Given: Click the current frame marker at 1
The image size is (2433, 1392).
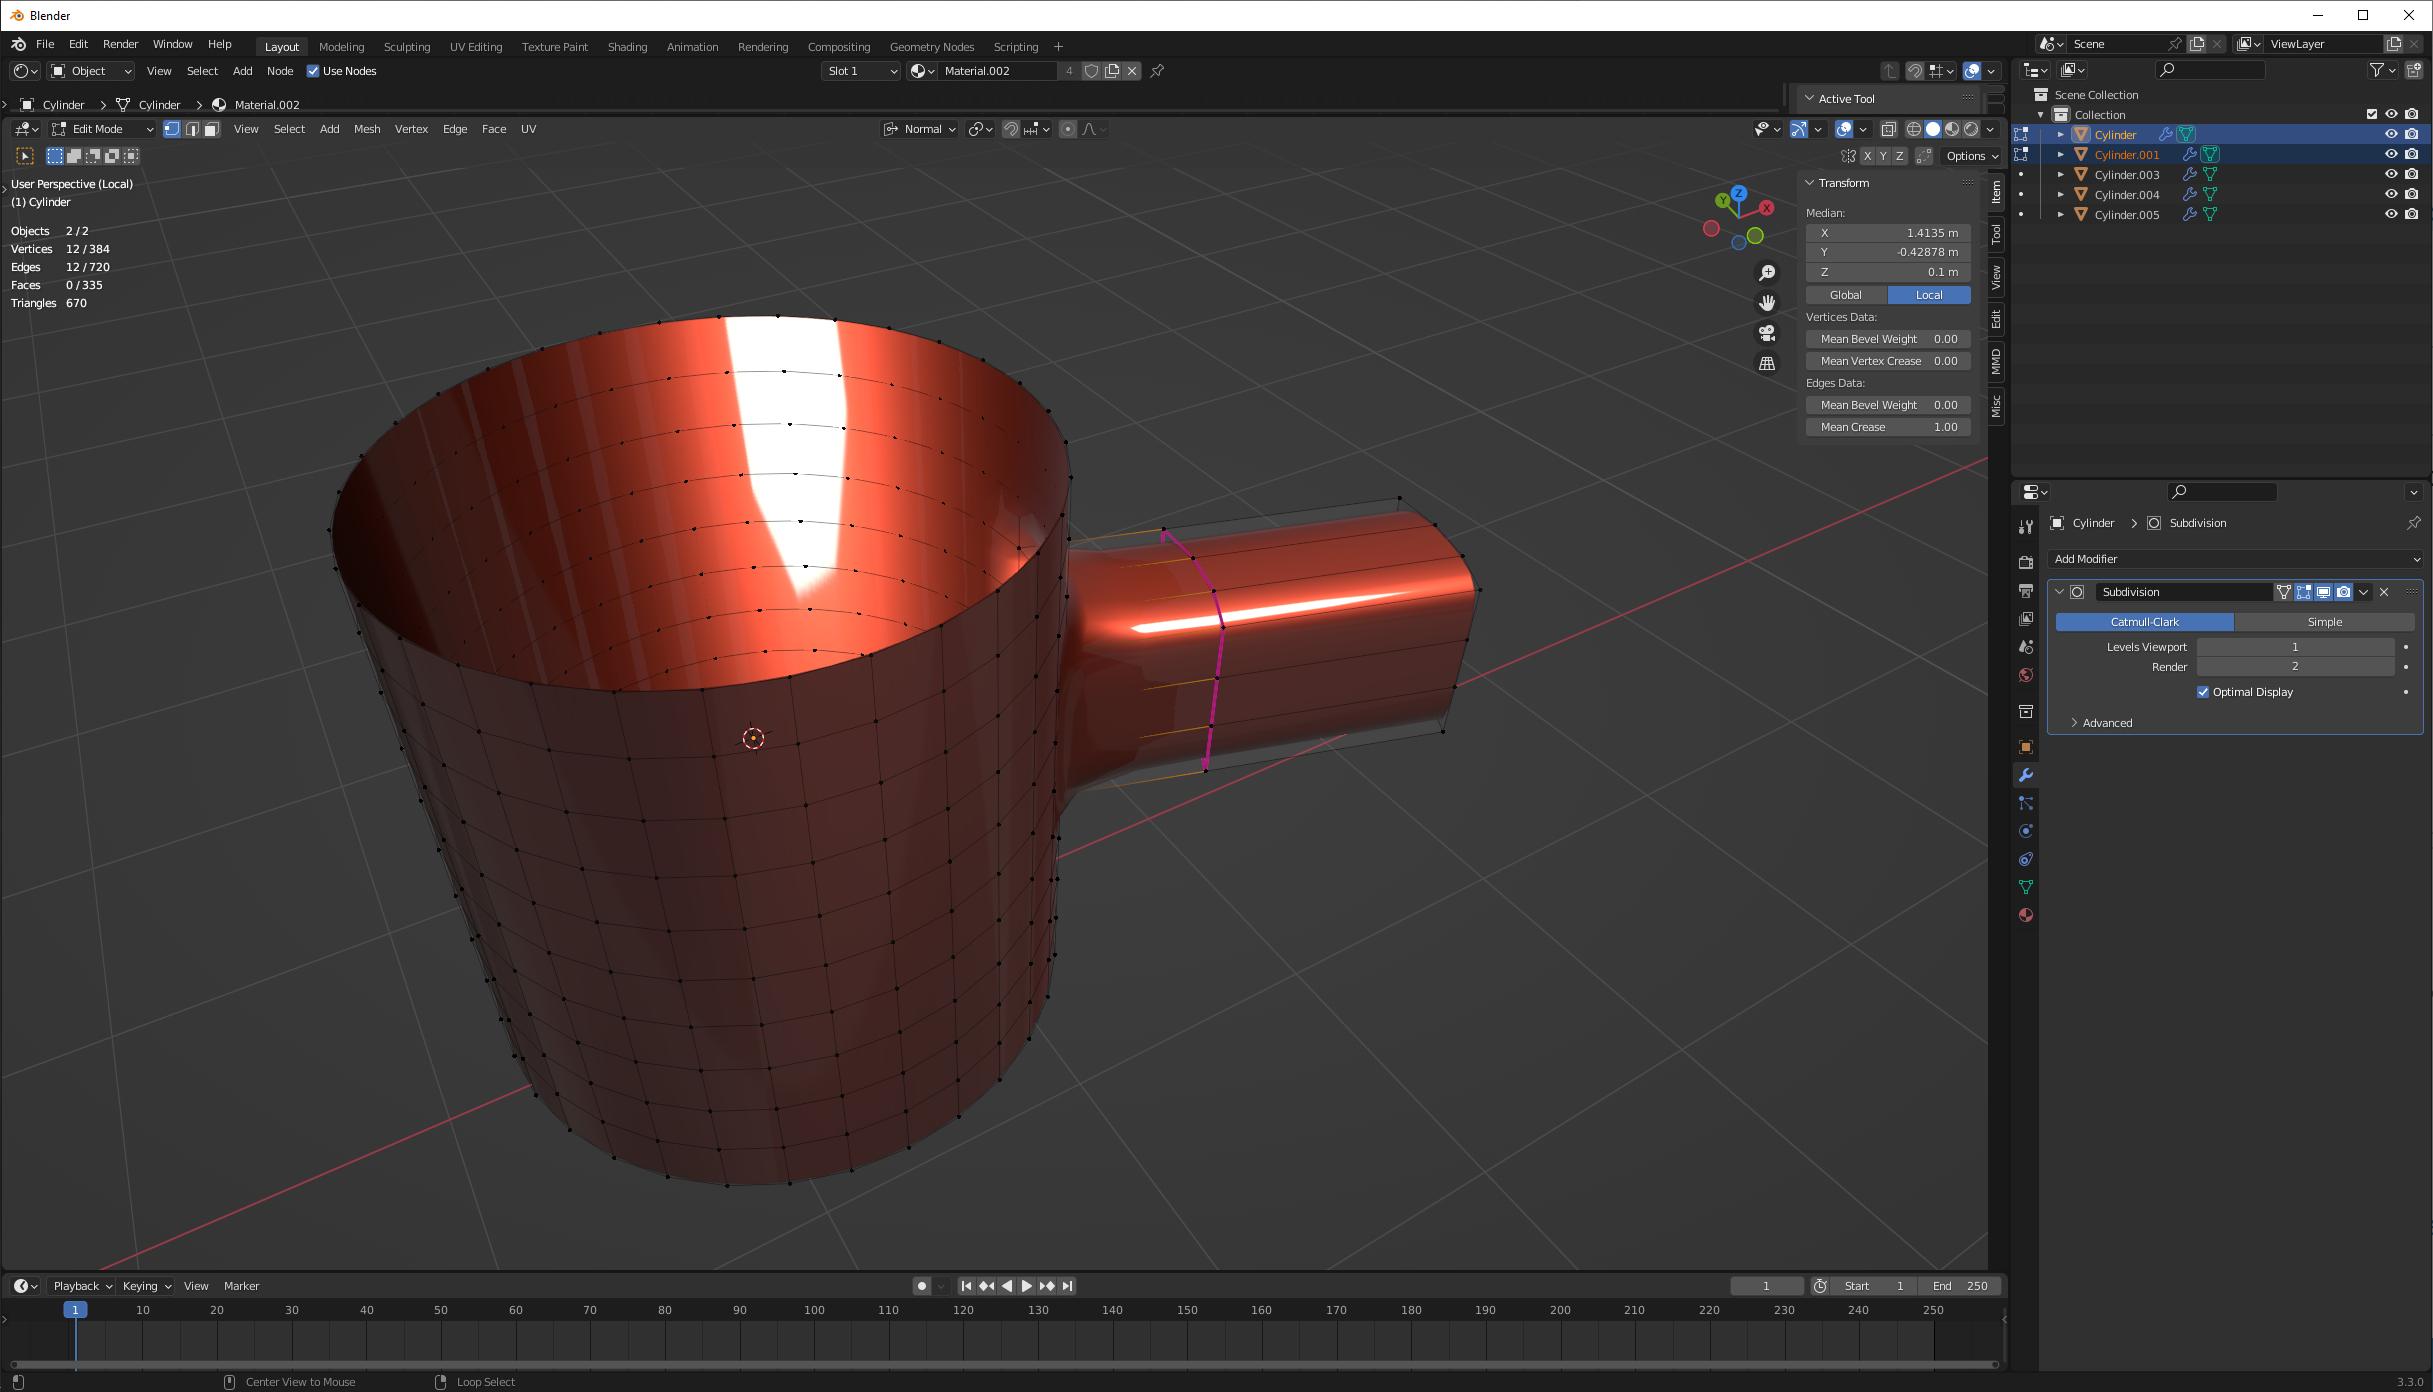Looking at the screenshot, I should [x=75, y=1310].
